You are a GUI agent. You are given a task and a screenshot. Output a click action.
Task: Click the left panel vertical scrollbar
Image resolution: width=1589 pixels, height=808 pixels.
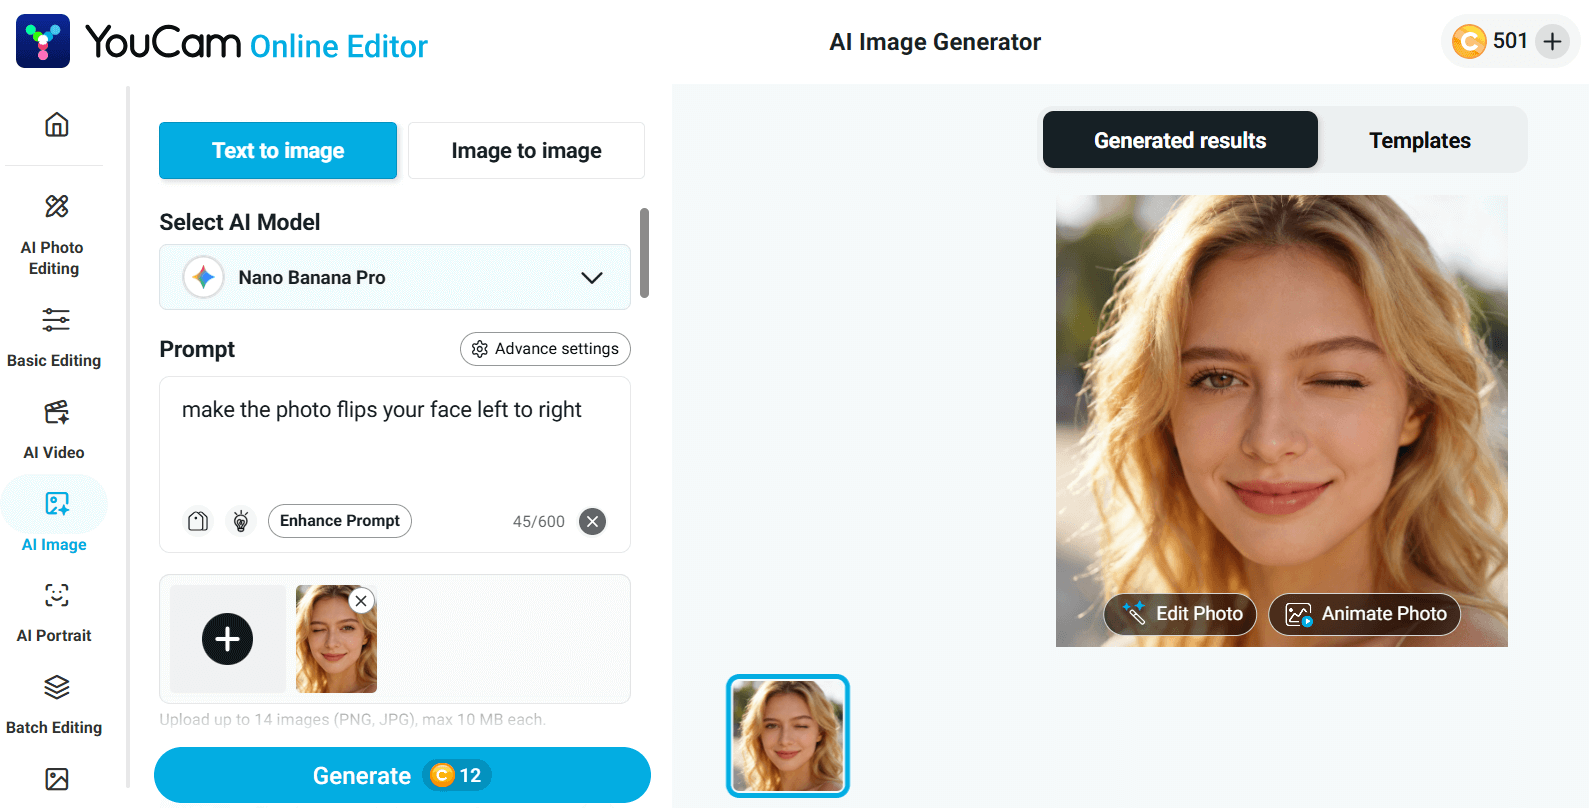coord(645,253)
